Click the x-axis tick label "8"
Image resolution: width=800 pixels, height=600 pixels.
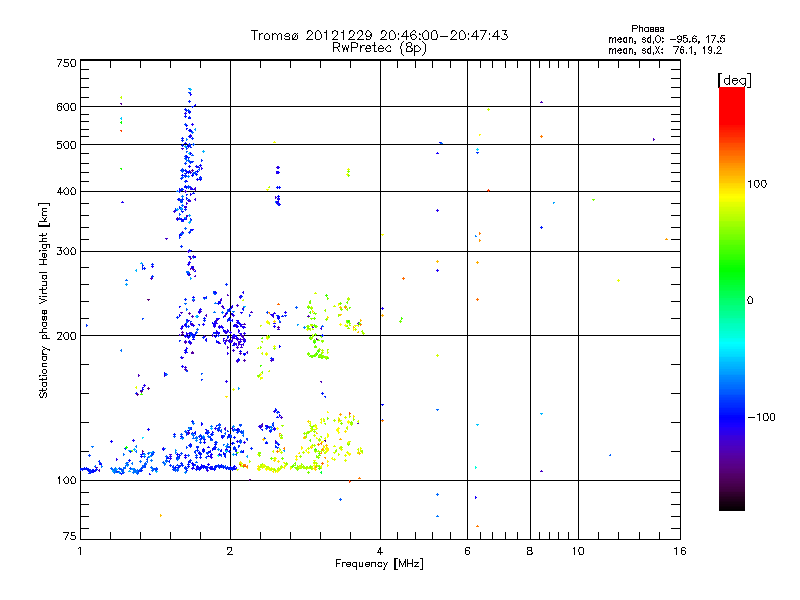click(x=530, y=551)
